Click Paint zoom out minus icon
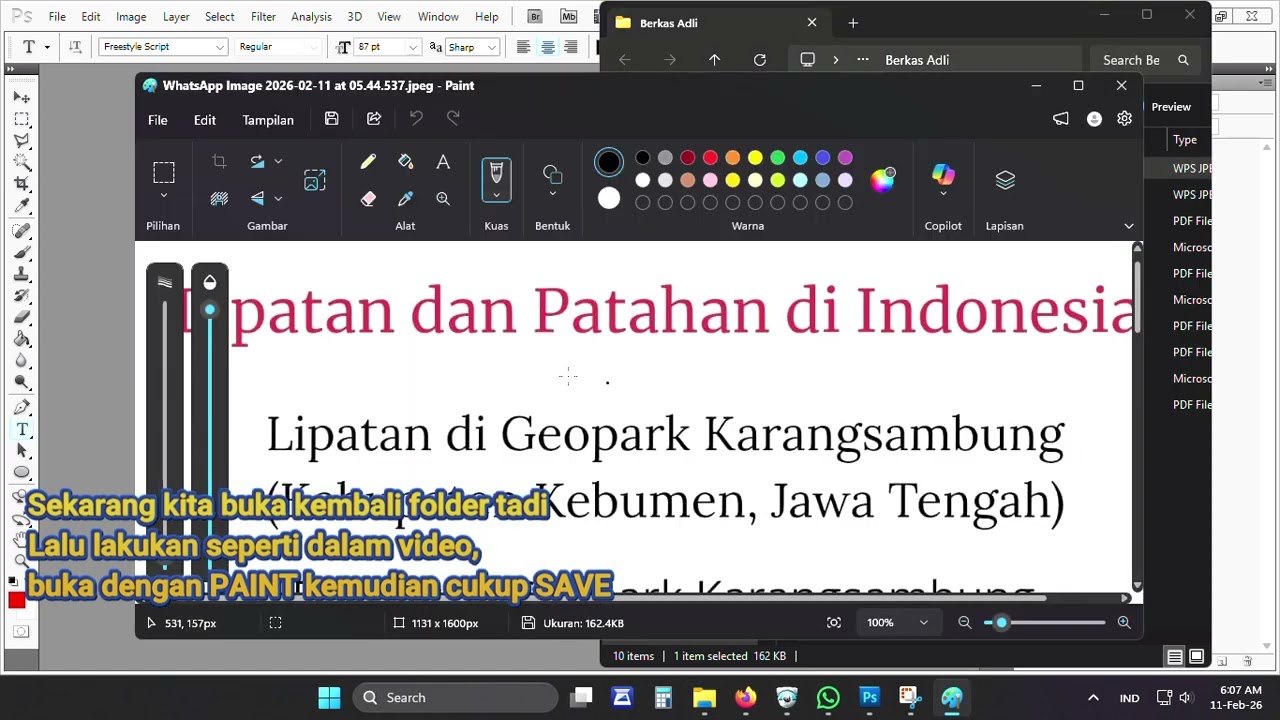This screenshot has height=720, width=1280. [x=964, y=623]
